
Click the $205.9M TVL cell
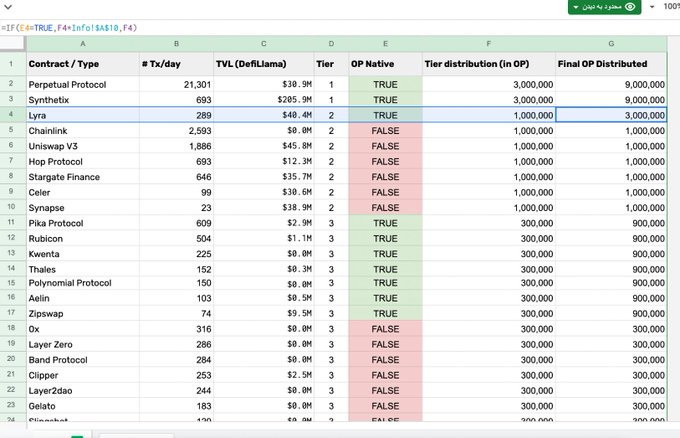coord(264,100)
